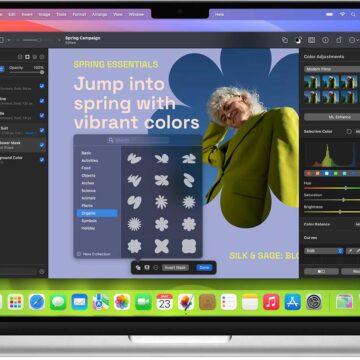Click the Spotlight search icon in menu bar

point(353,14)
